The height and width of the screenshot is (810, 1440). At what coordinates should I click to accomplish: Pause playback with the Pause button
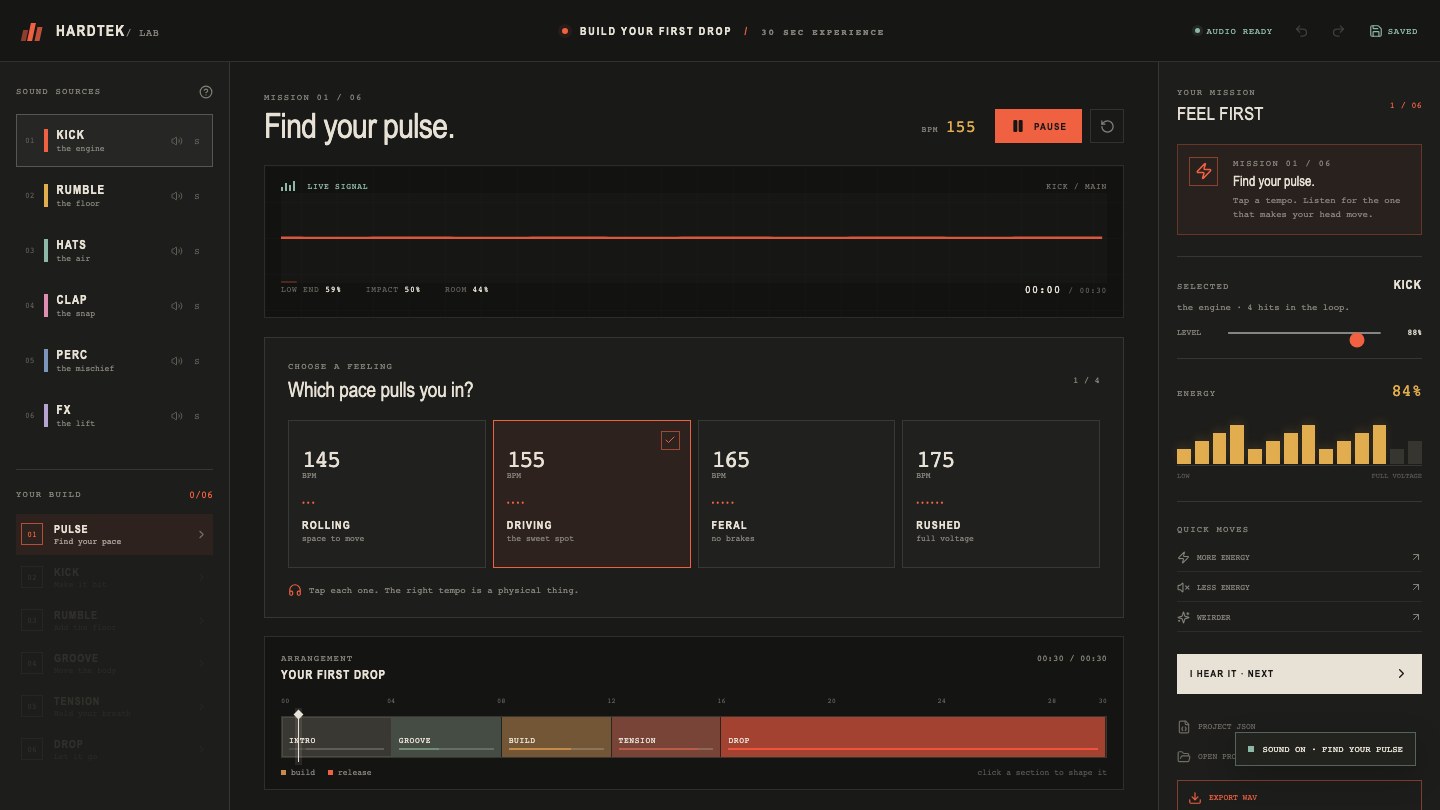click(1038, 126)
